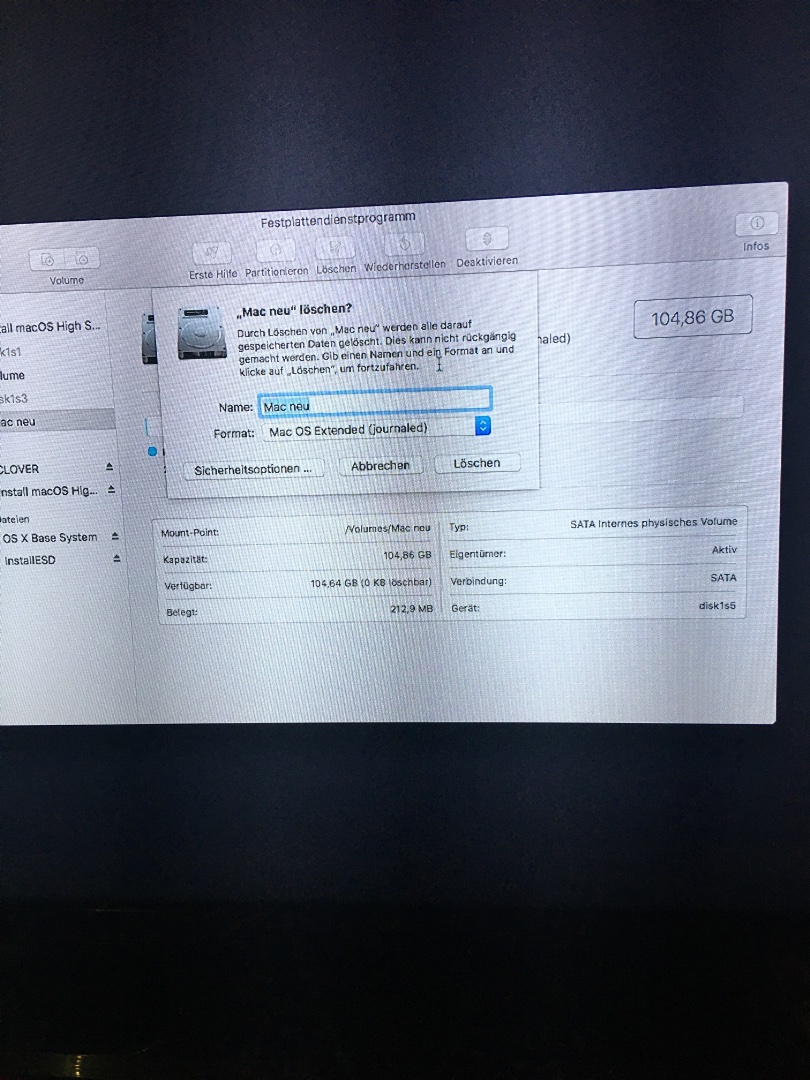Click the 212,9 MB Belegt value
This screenshot has height=1080, width=810.
pos(411,609)
